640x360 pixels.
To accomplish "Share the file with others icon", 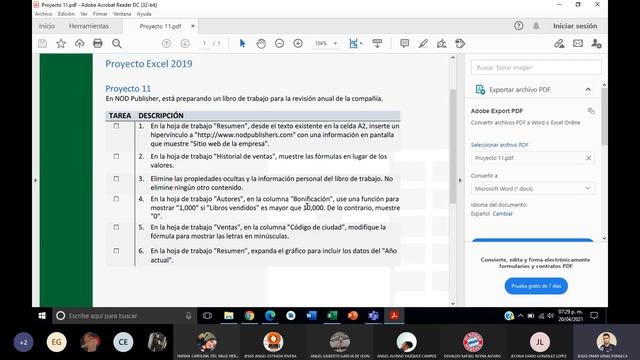I will [x=596, y=43].
